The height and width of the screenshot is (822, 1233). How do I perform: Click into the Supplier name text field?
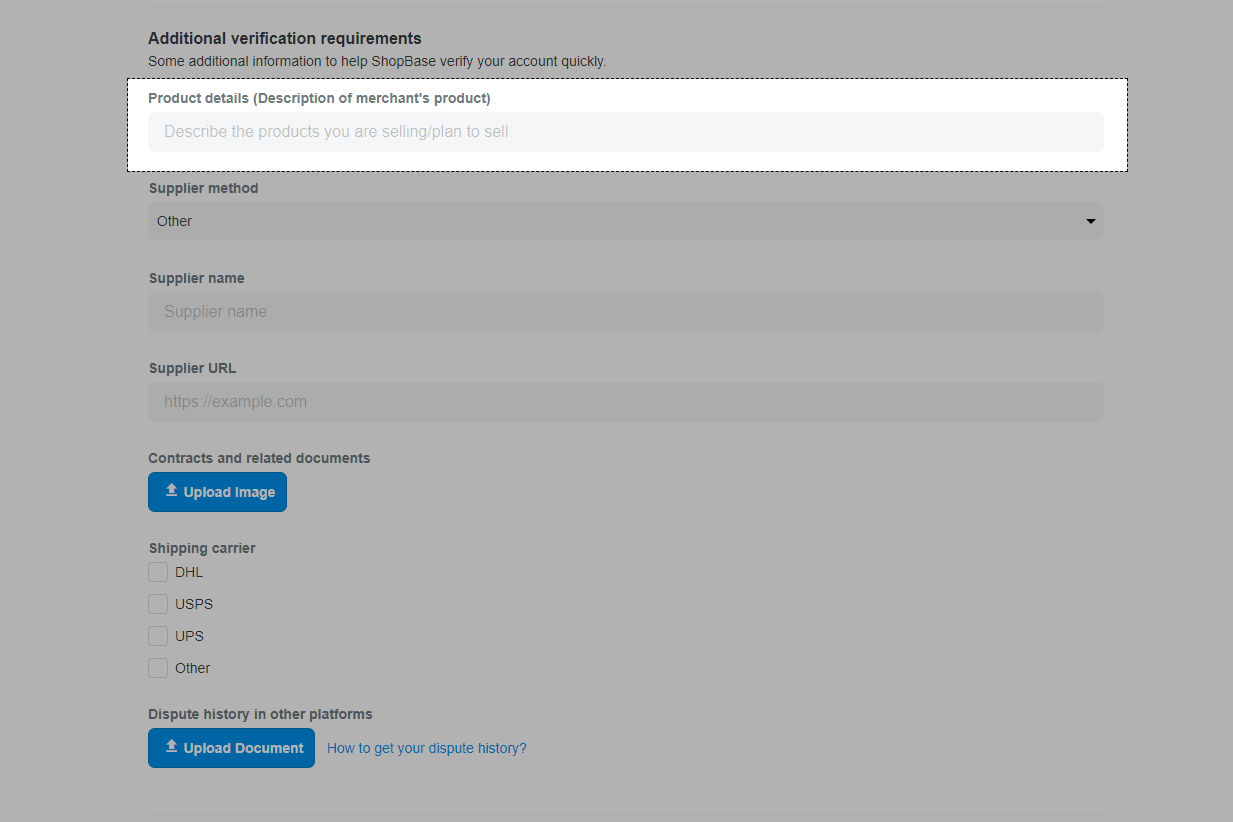(x=625, y=312)
